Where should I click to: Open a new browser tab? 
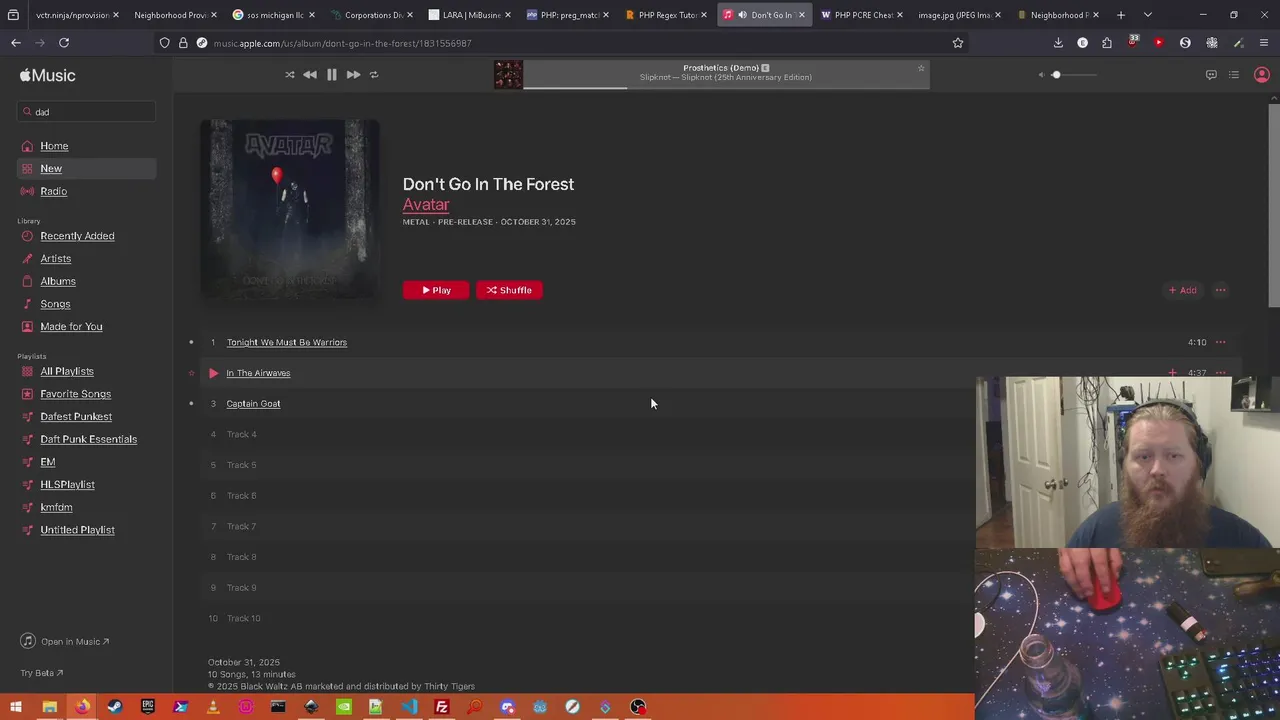[x=1121, y=15]
